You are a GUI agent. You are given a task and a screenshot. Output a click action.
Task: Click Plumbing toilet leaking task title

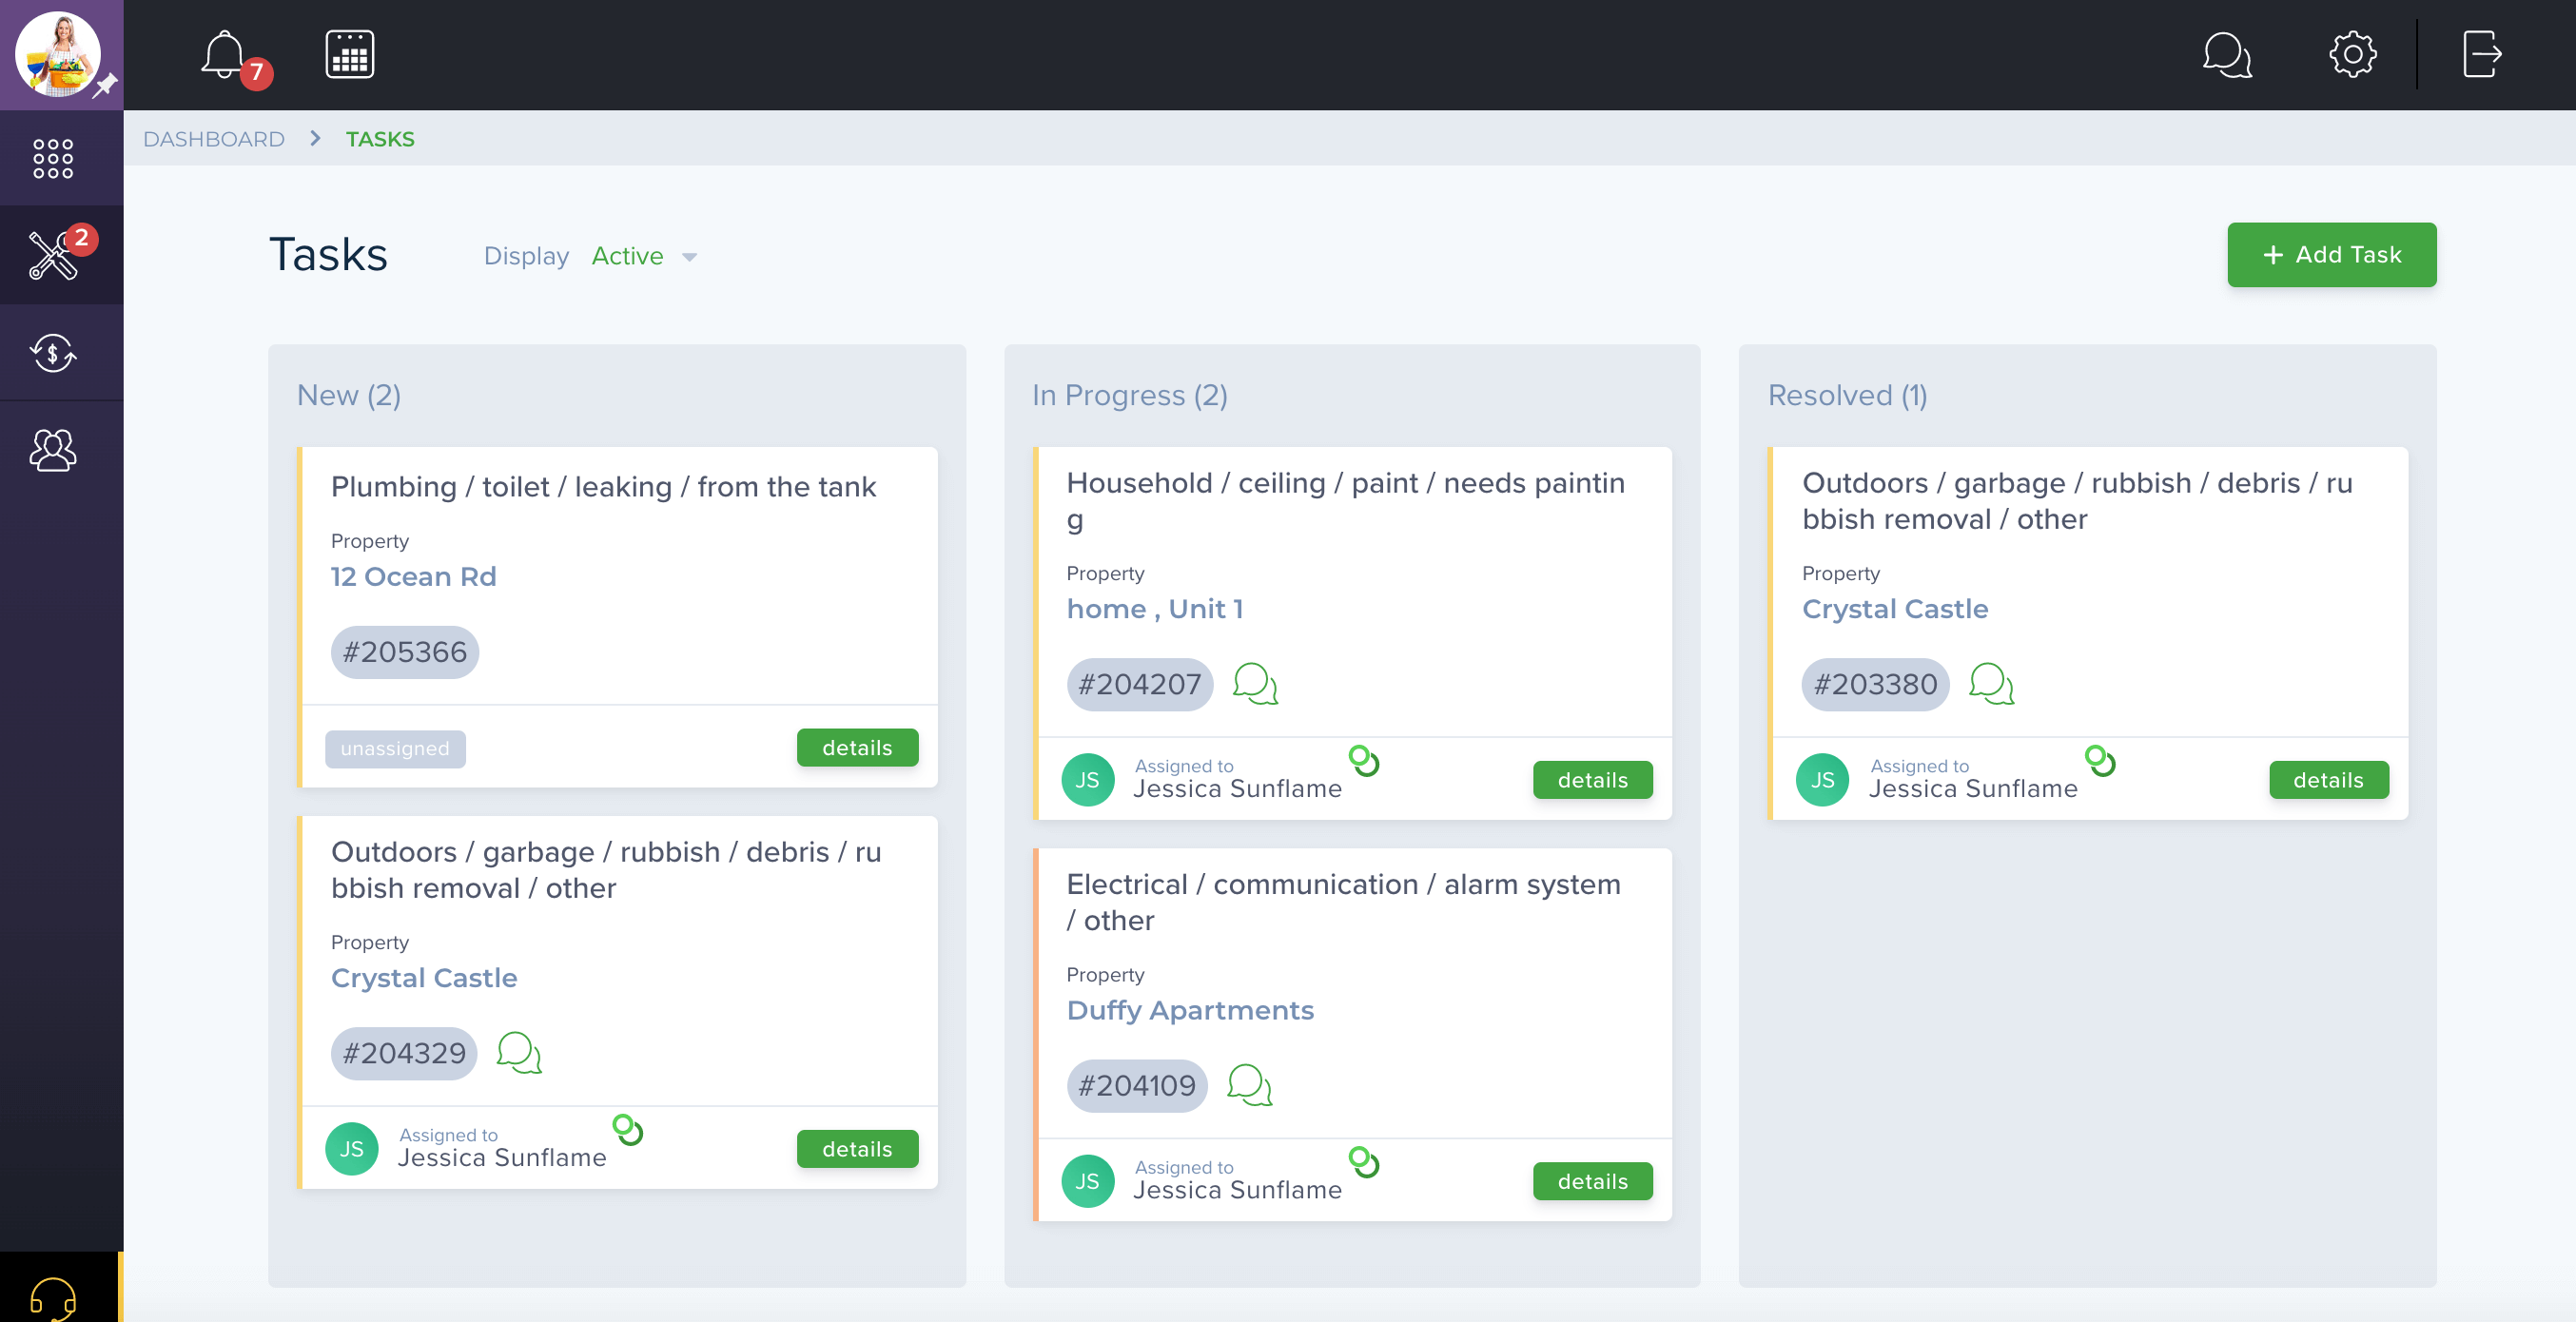603,486
